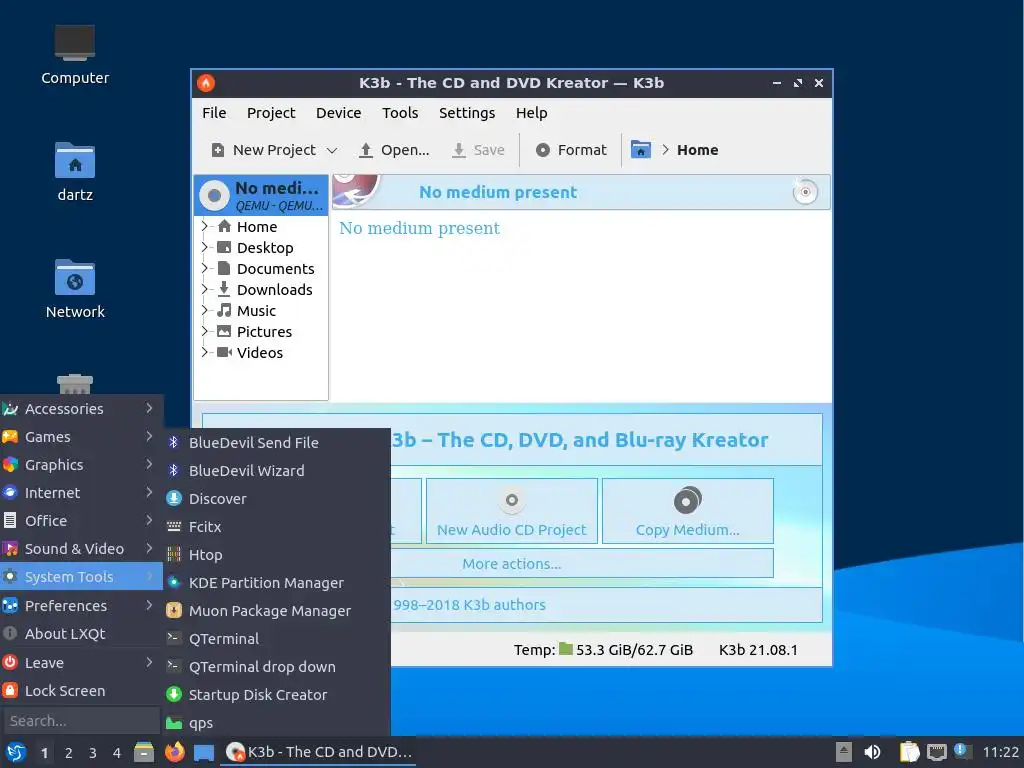Click the volume speaker tray icon

coord(872,752)
